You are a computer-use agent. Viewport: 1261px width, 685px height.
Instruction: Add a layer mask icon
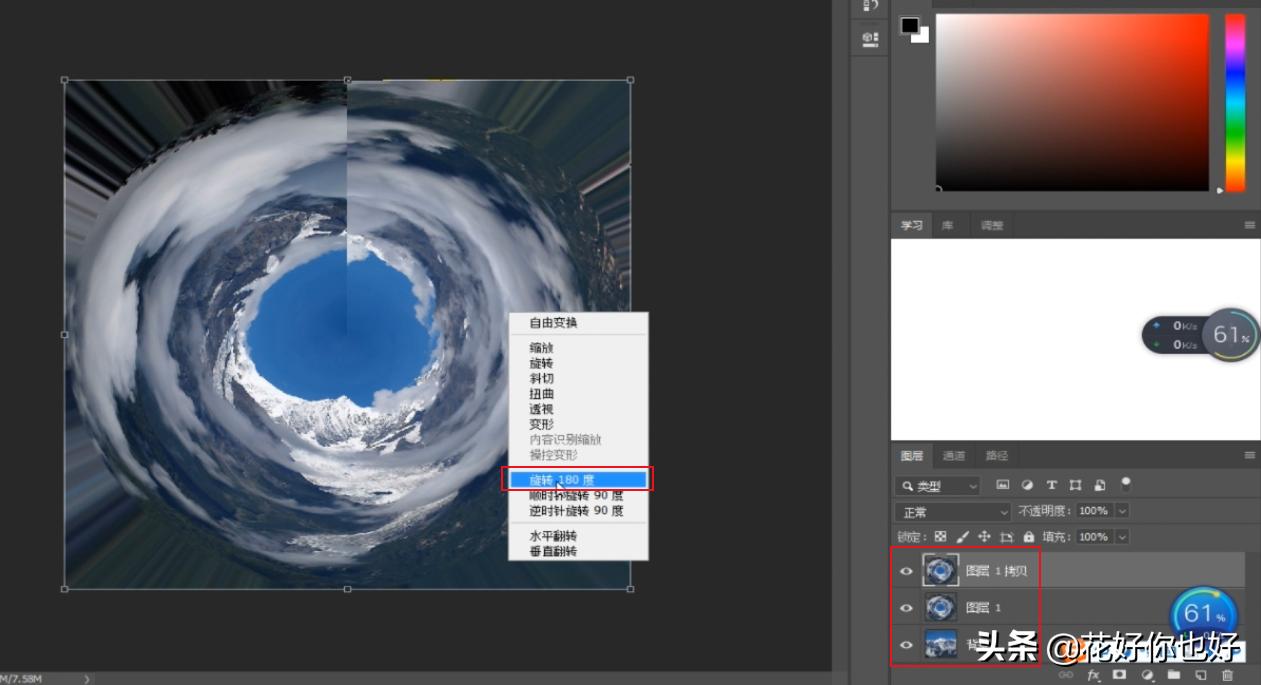pos(1120,676)
